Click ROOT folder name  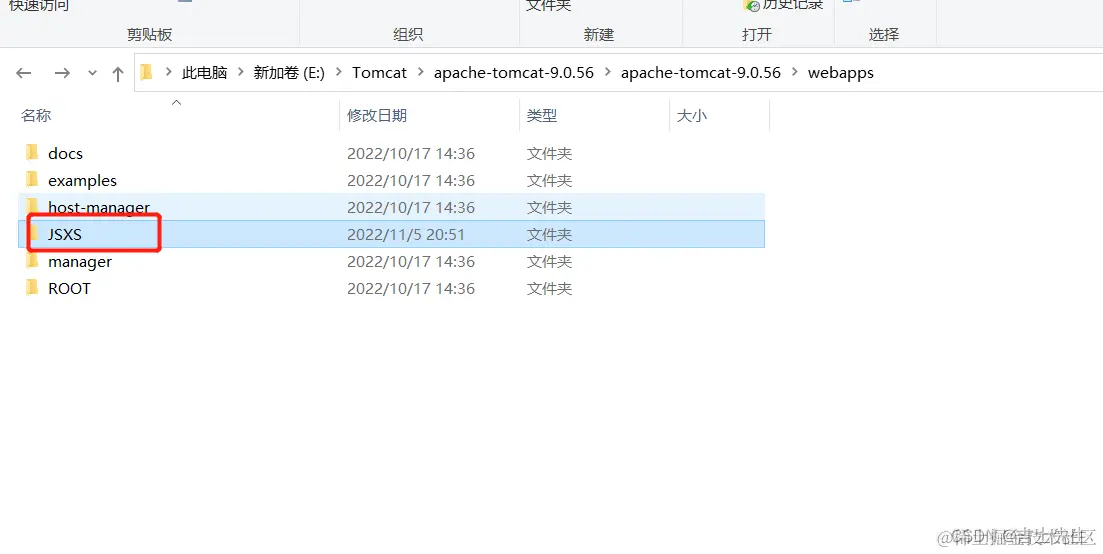(x=69, y=288)
